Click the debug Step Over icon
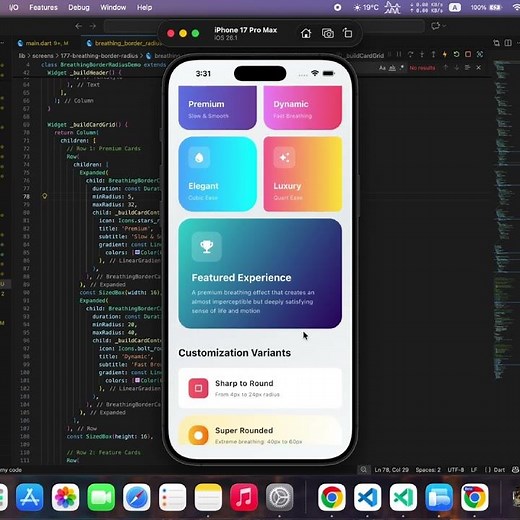The width and height of the screenshot is (520, 520). 410,54
